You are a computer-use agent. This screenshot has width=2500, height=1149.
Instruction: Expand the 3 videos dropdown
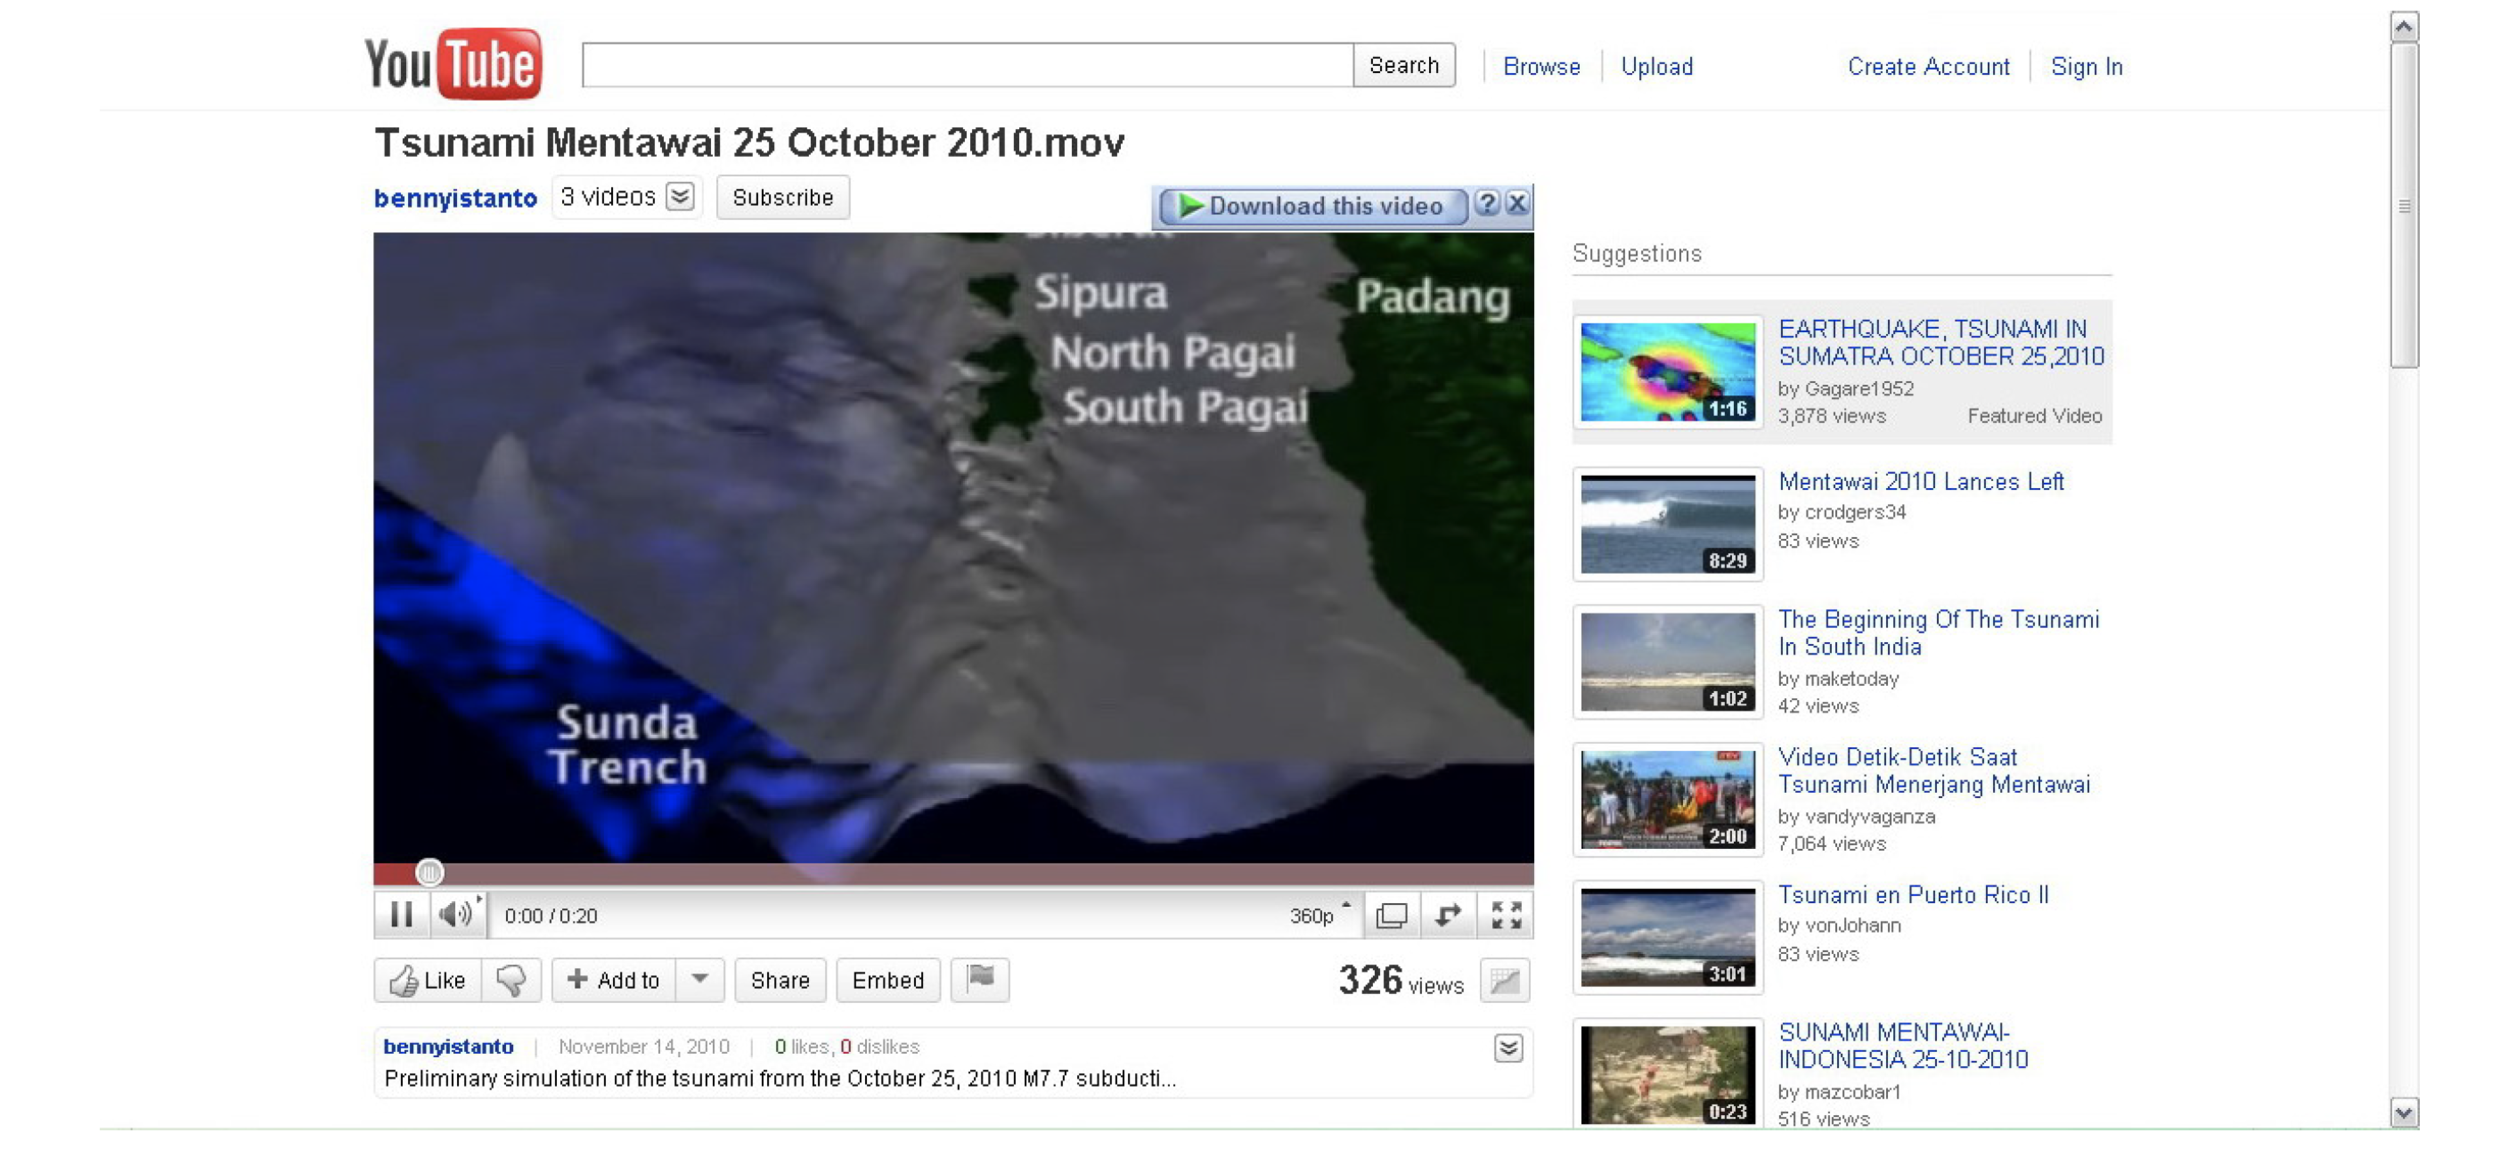click(680, 197)
